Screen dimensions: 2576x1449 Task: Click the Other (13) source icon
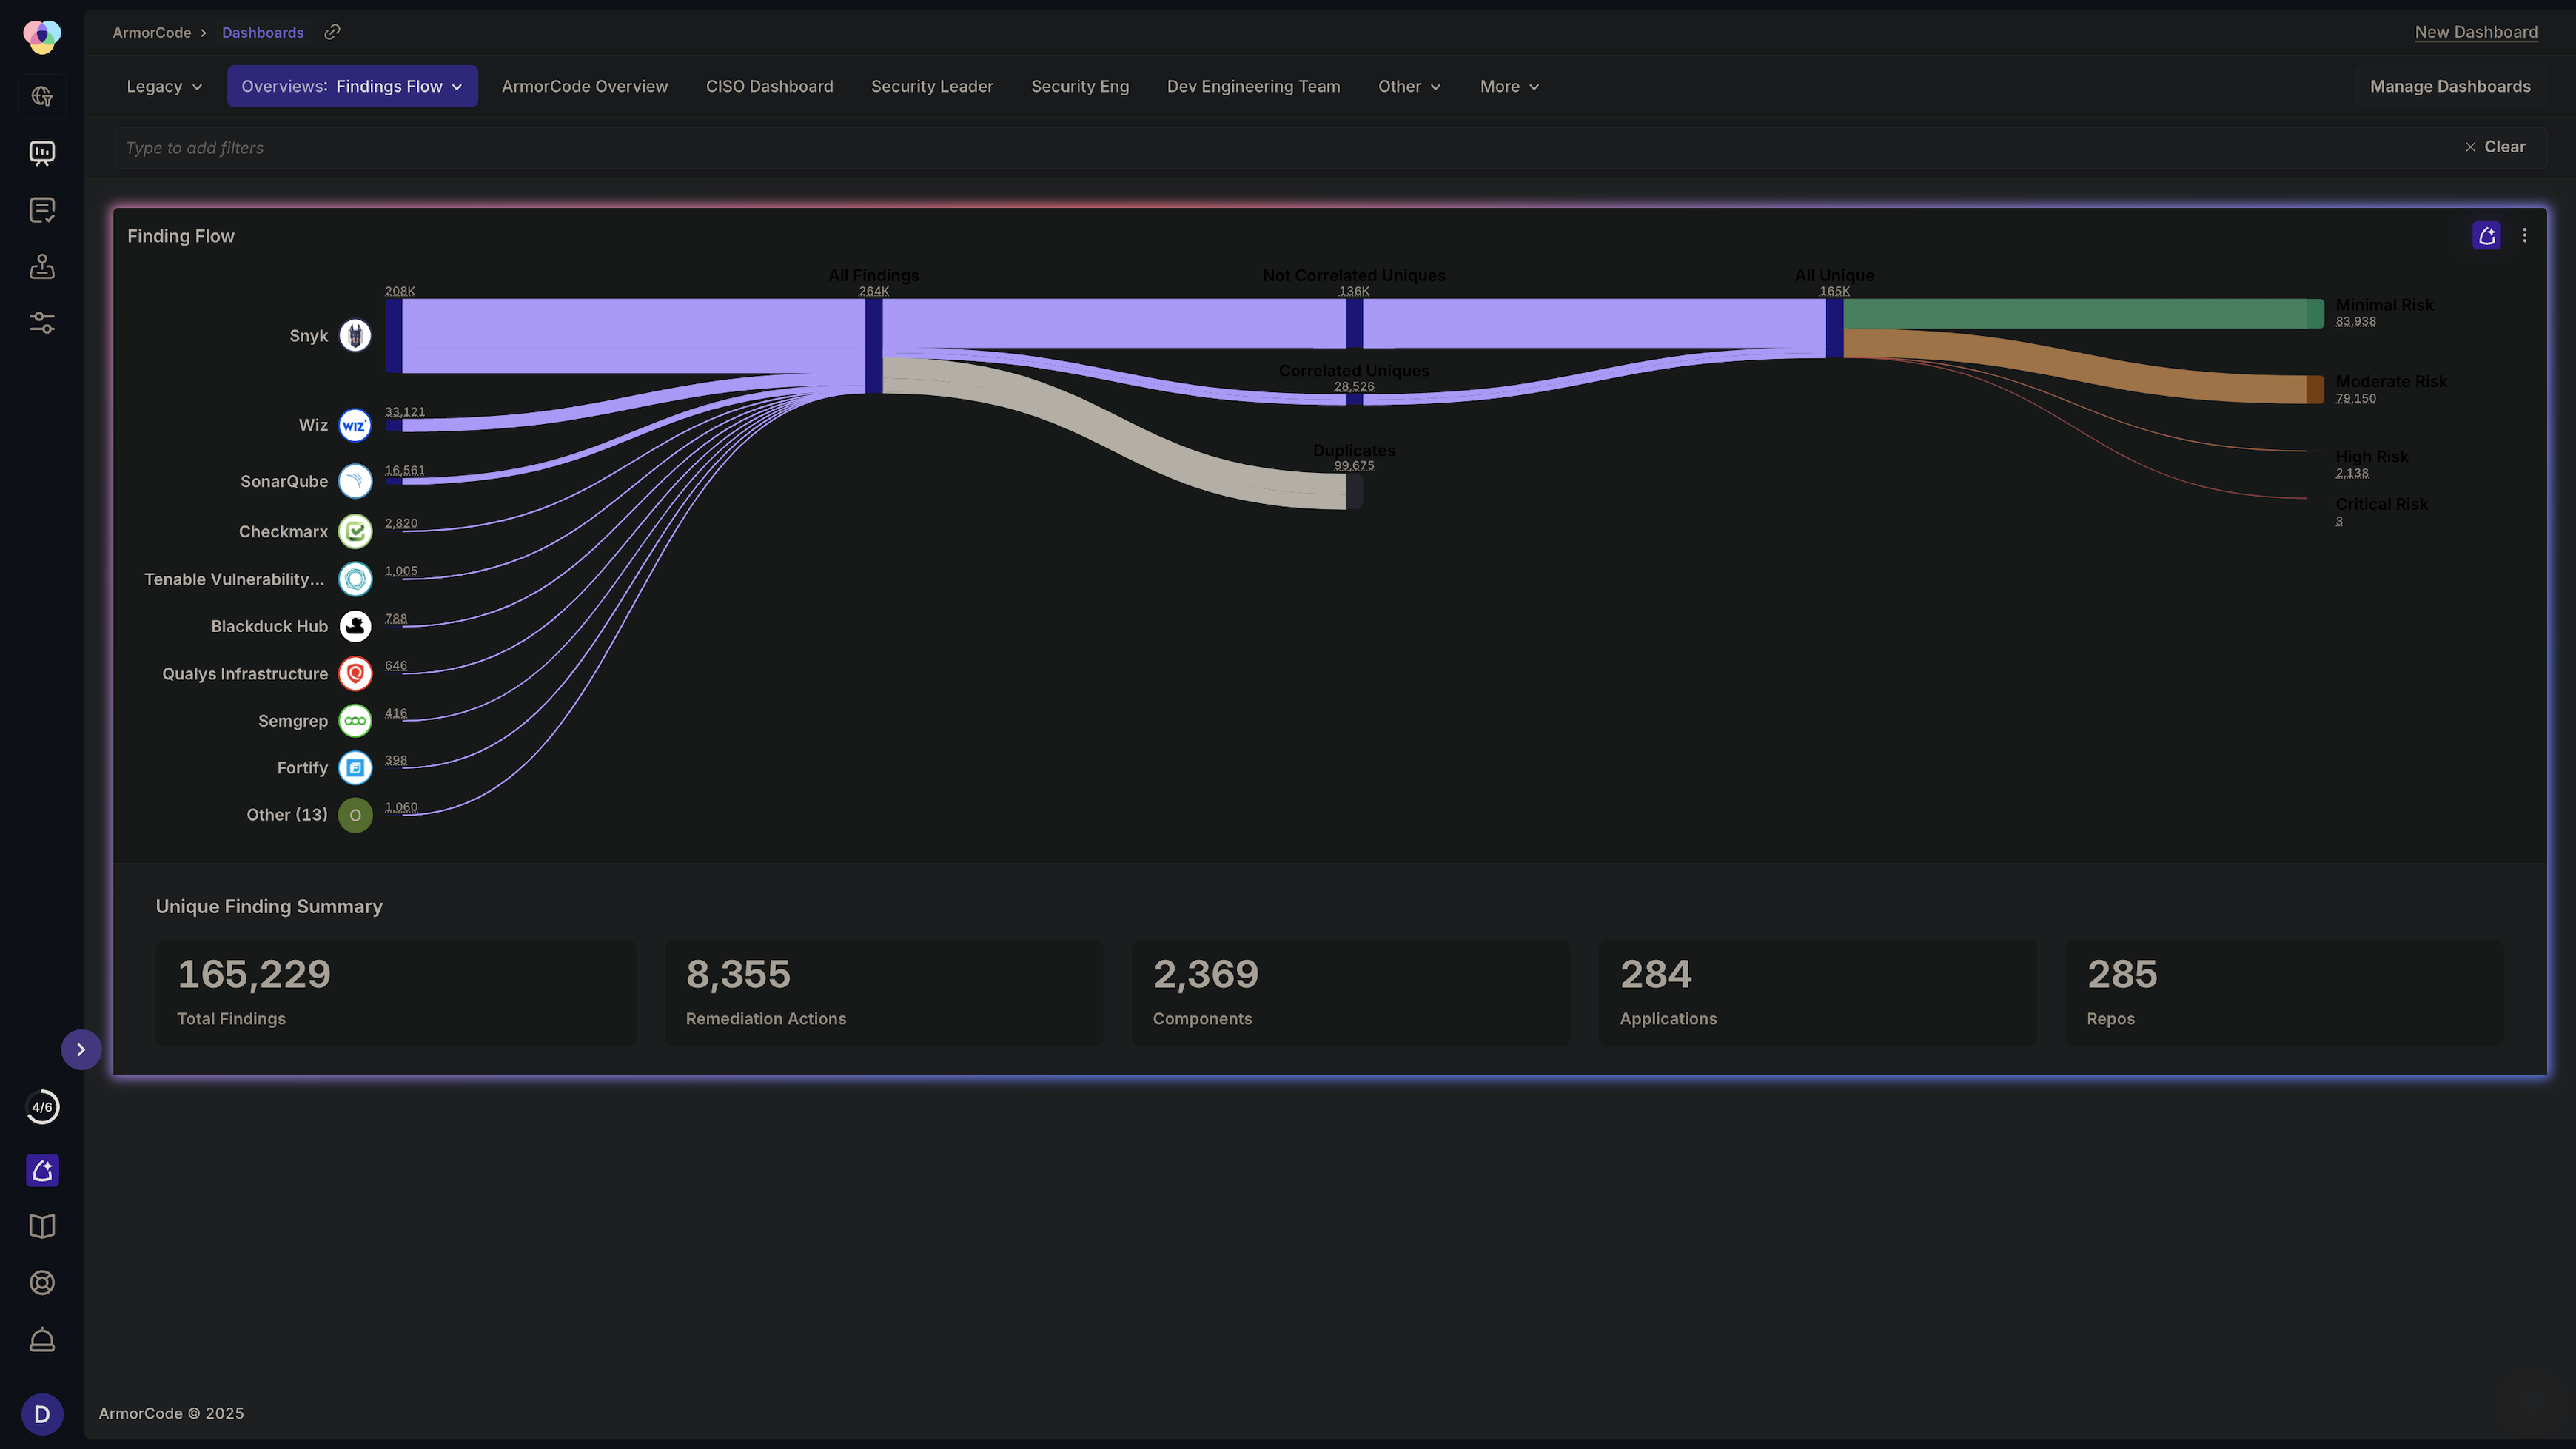coord(355,815)
